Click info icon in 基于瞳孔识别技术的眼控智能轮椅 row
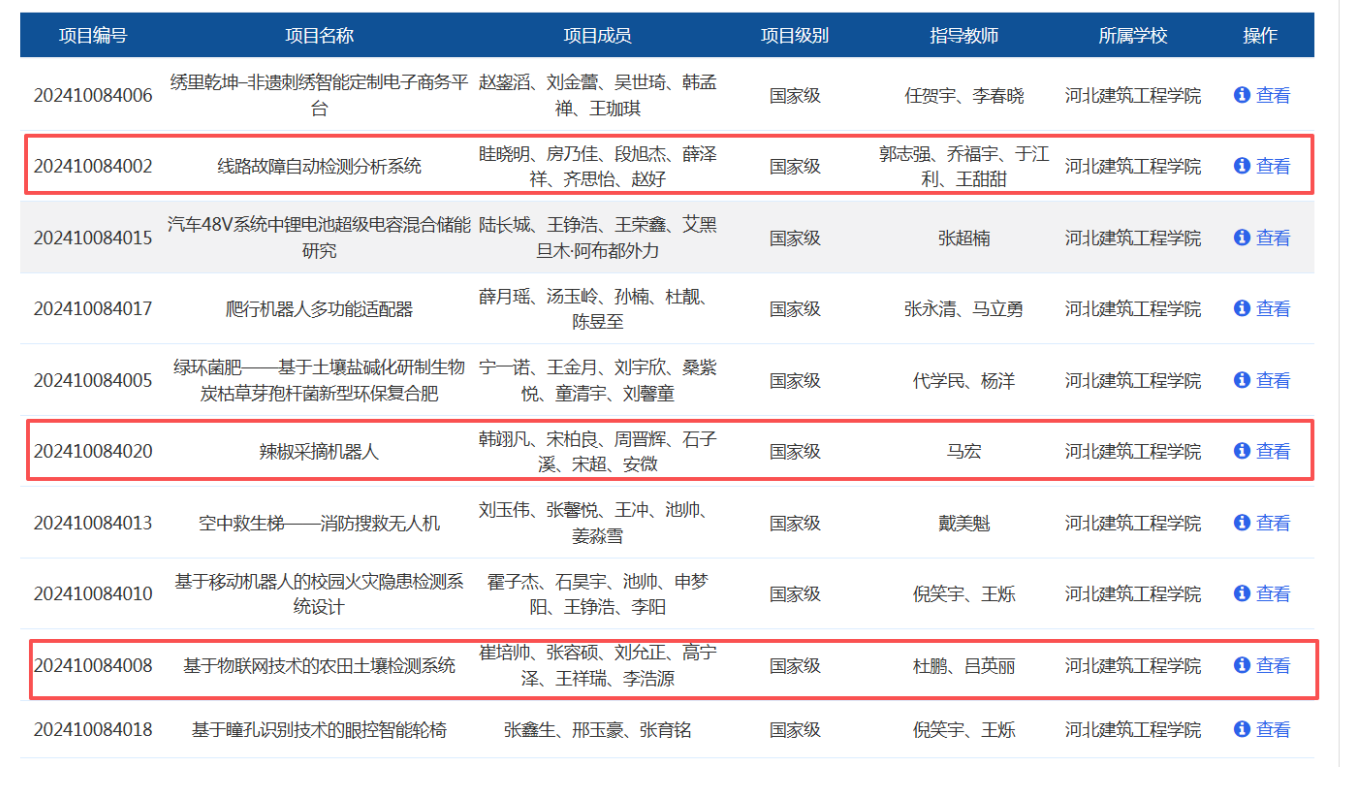The height and width of the screenshot is (799, 1350). [1242, 730]
